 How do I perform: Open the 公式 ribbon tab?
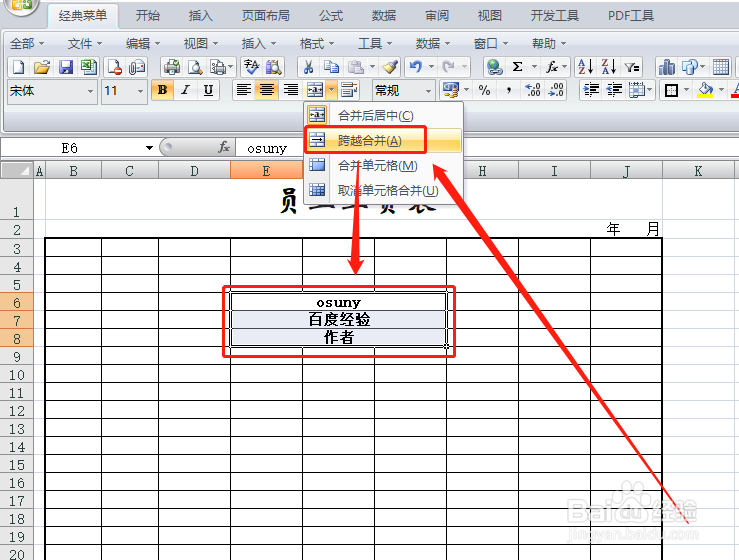pos(330,16)
